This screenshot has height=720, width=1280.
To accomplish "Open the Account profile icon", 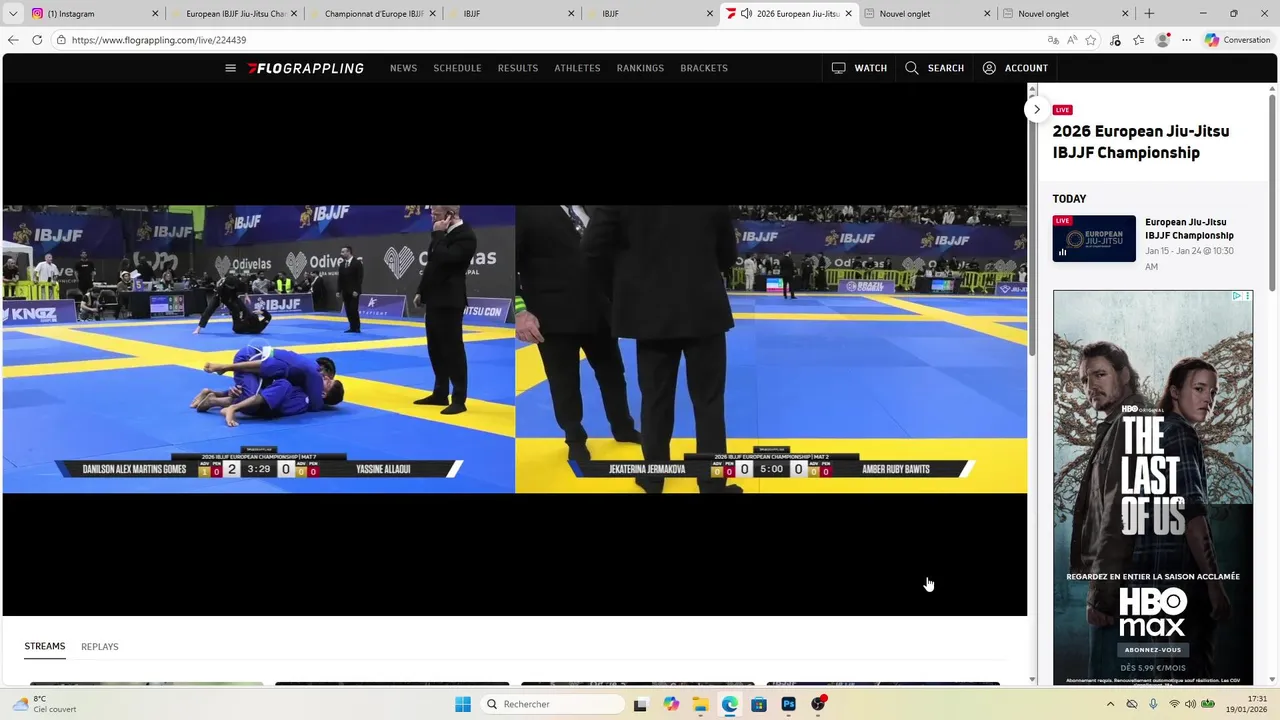I will (x=989, y=68).
